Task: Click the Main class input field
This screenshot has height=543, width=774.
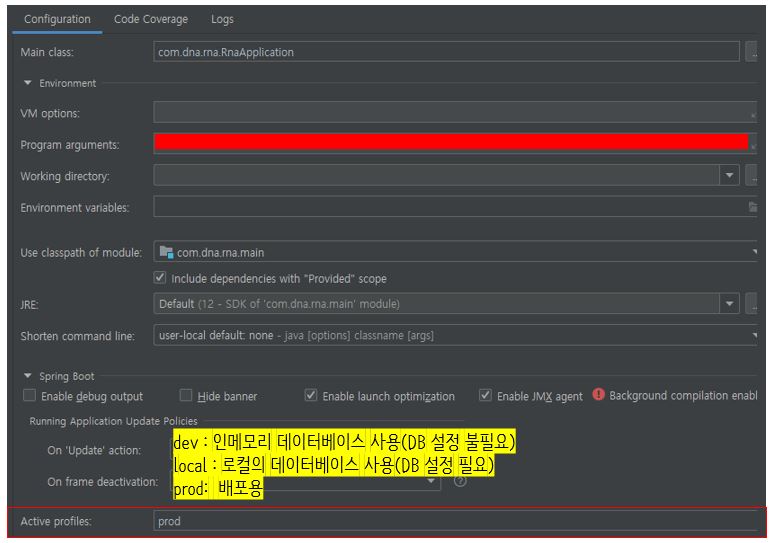Action: 446,52
